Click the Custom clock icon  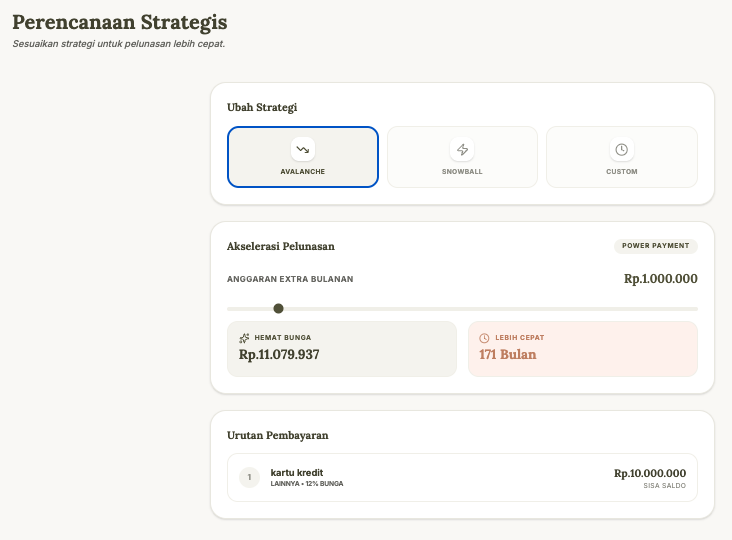(622, 149)
